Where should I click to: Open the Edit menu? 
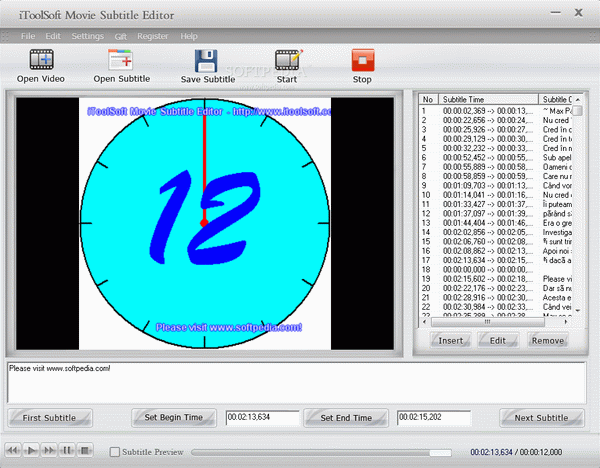pos(53,36)
